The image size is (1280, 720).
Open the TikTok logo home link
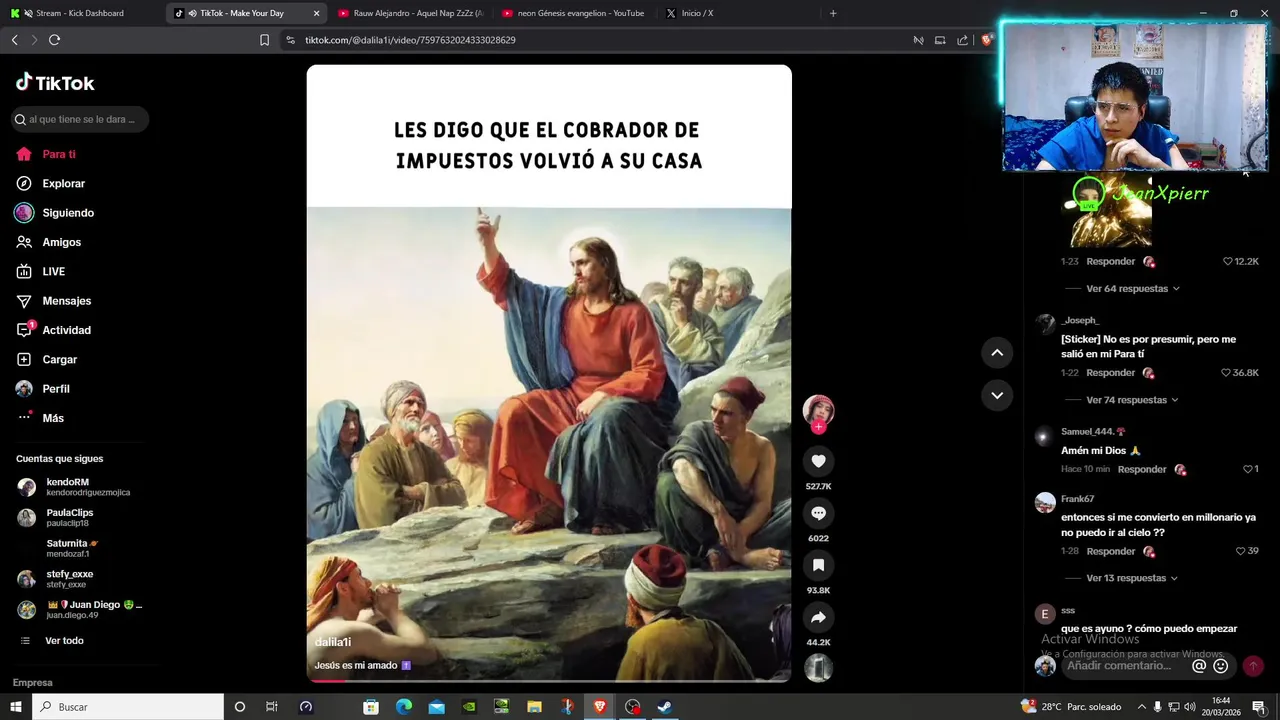point(55,83)
